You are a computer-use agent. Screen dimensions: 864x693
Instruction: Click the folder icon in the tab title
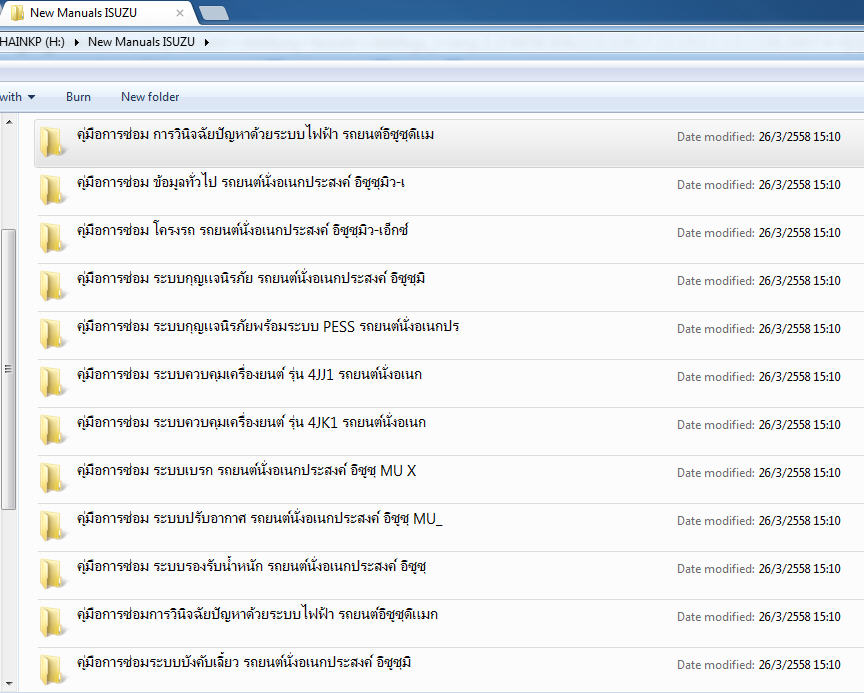coord(17,13)
